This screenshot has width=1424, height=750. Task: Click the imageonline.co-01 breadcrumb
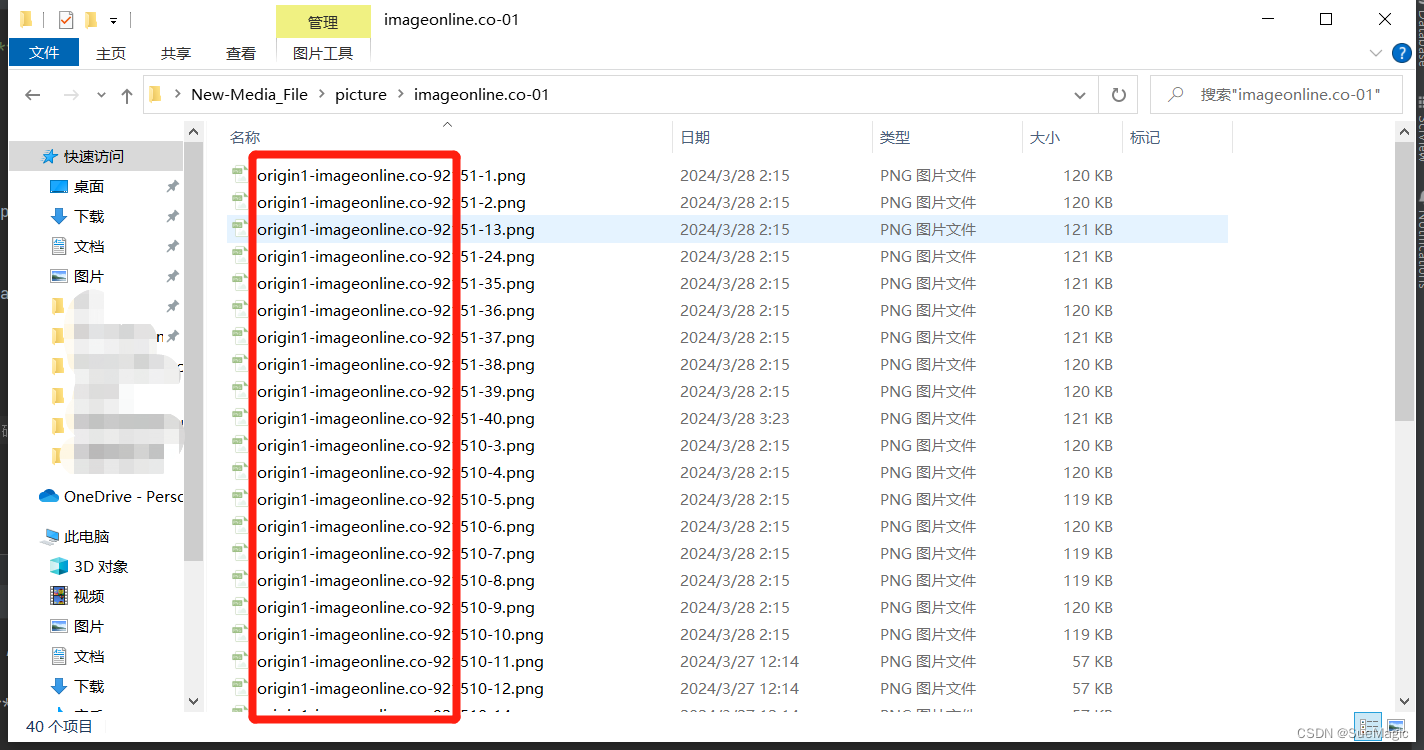pos(481,95)
